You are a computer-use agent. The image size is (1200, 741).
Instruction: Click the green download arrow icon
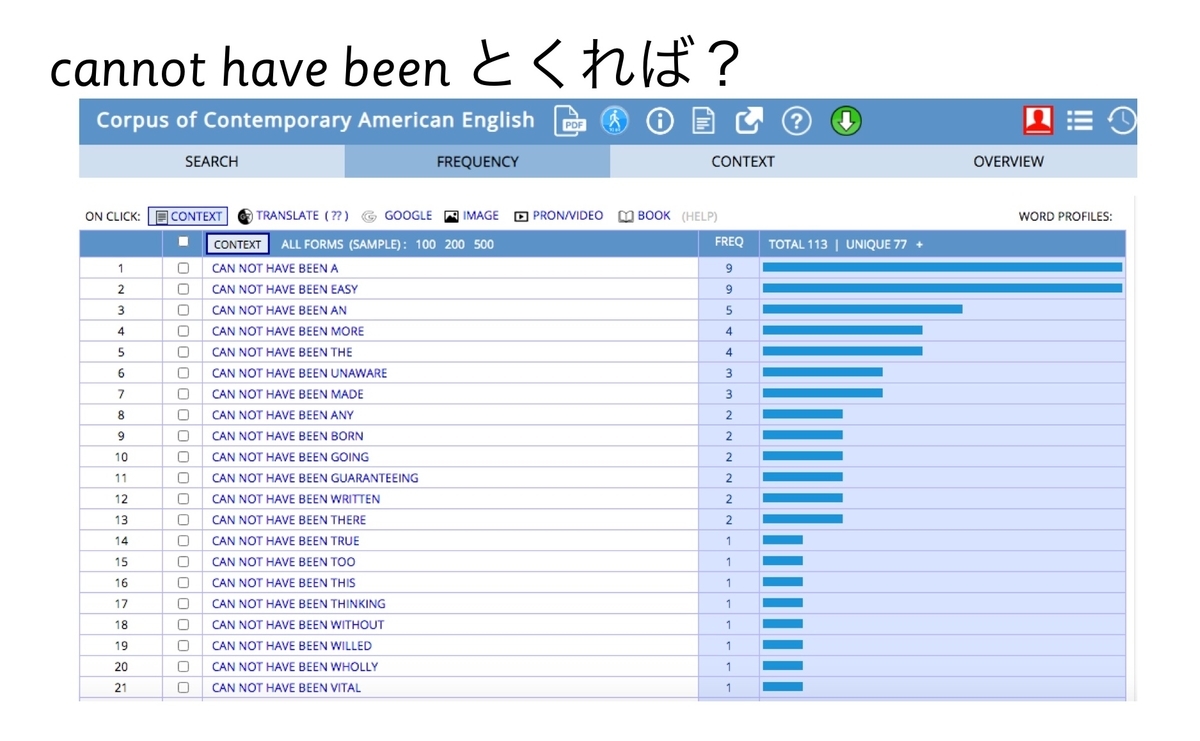click(846, 121)
